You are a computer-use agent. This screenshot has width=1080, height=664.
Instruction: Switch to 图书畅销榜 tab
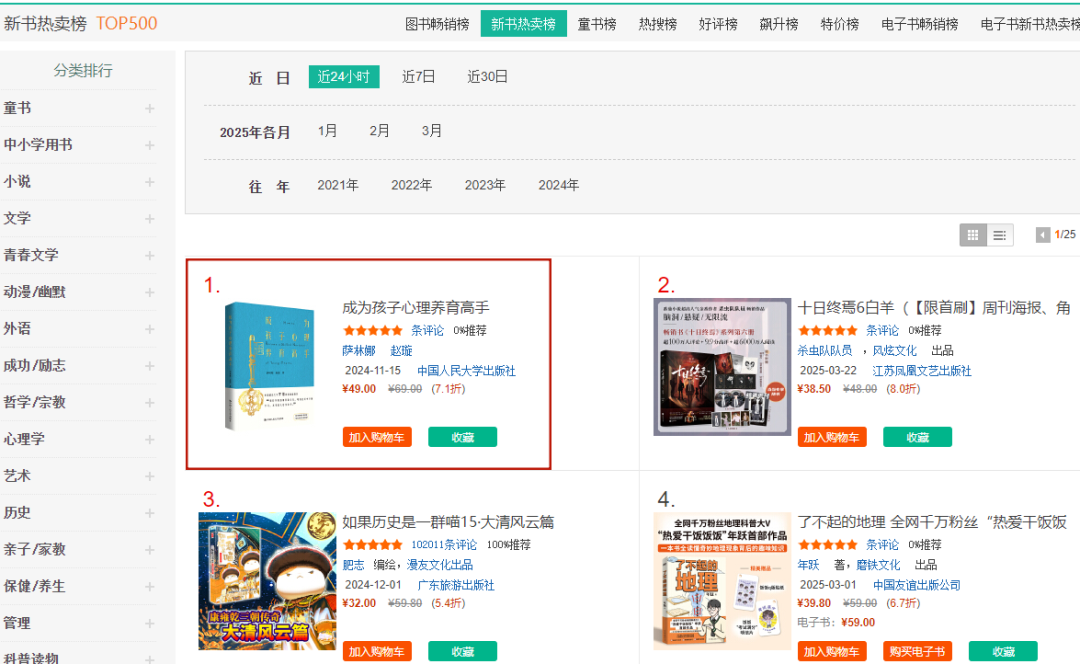pyautogui.click(x=437, y=24)
